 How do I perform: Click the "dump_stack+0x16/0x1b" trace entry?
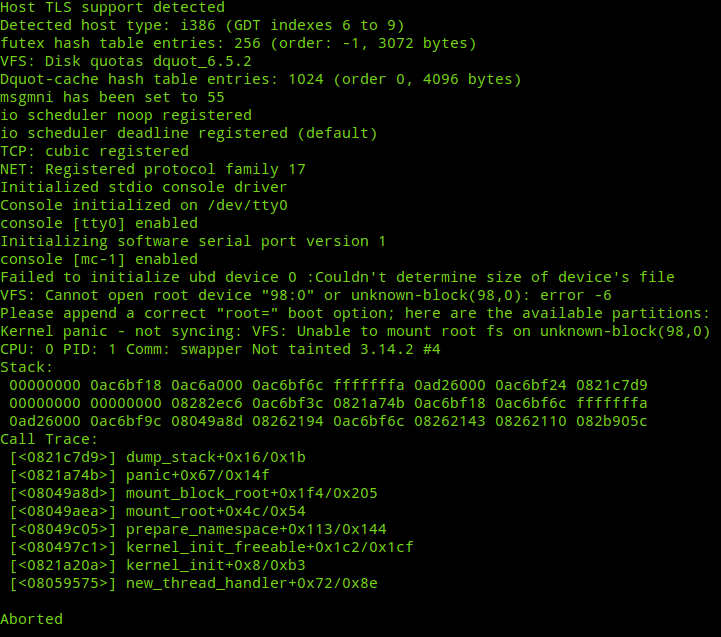tap(215, 457)
